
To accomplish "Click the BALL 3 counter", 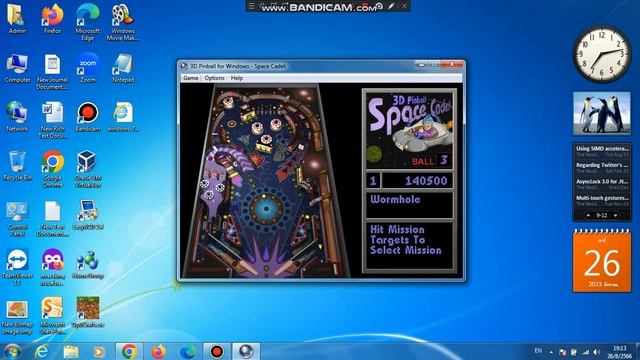I will [x=431, y=160].
